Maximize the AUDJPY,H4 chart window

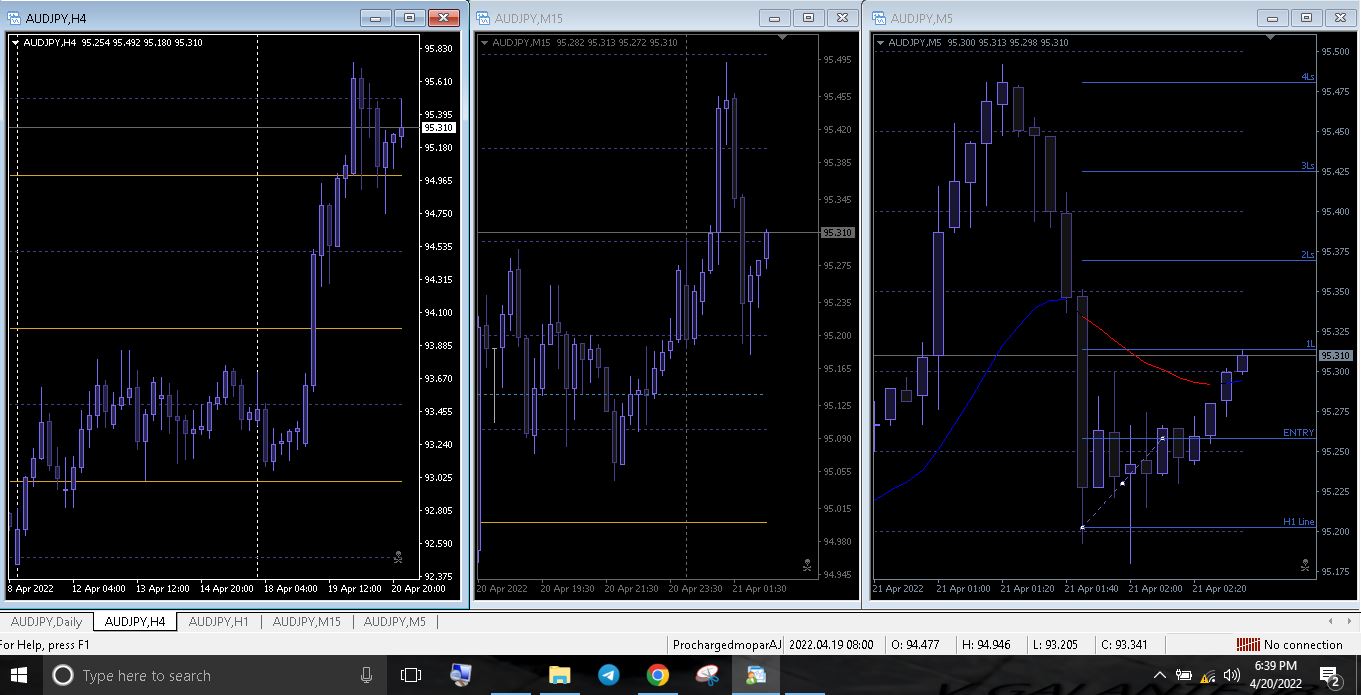coord(409,18)
